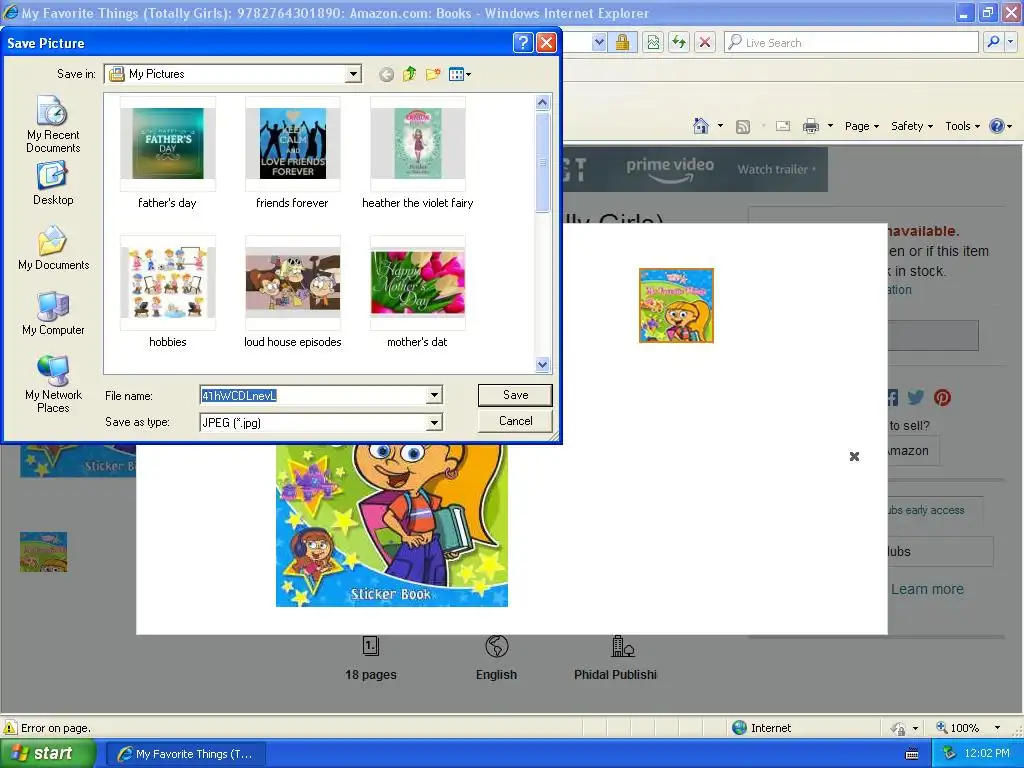1024x768 pixels.
Task: Create a new folder in Save dialog
Action: pyautogui.click(x=432, y=74)
